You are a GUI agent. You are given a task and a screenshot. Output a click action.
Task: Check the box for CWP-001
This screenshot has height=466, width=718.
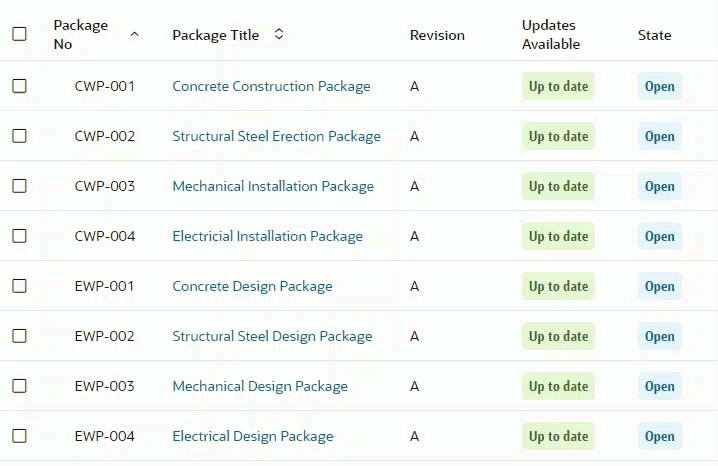[19, 86]
